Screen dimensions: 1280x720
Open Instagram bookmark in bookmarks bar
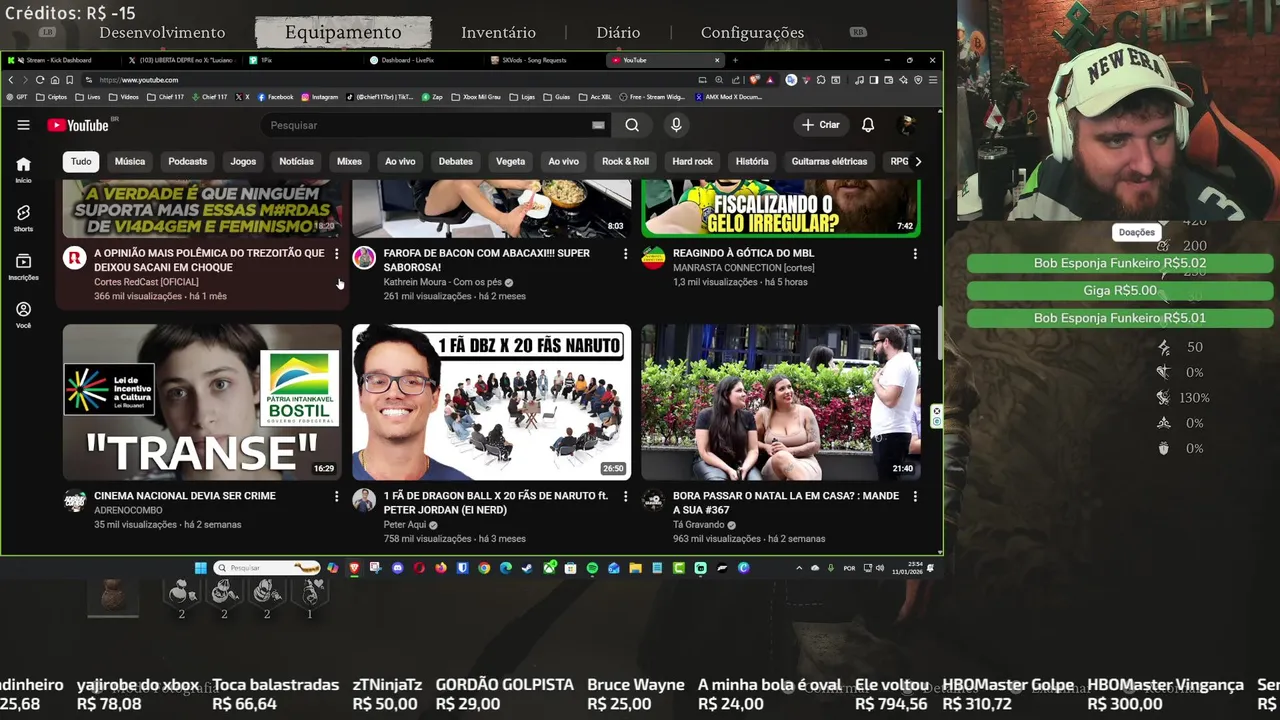tap(319, 97)
